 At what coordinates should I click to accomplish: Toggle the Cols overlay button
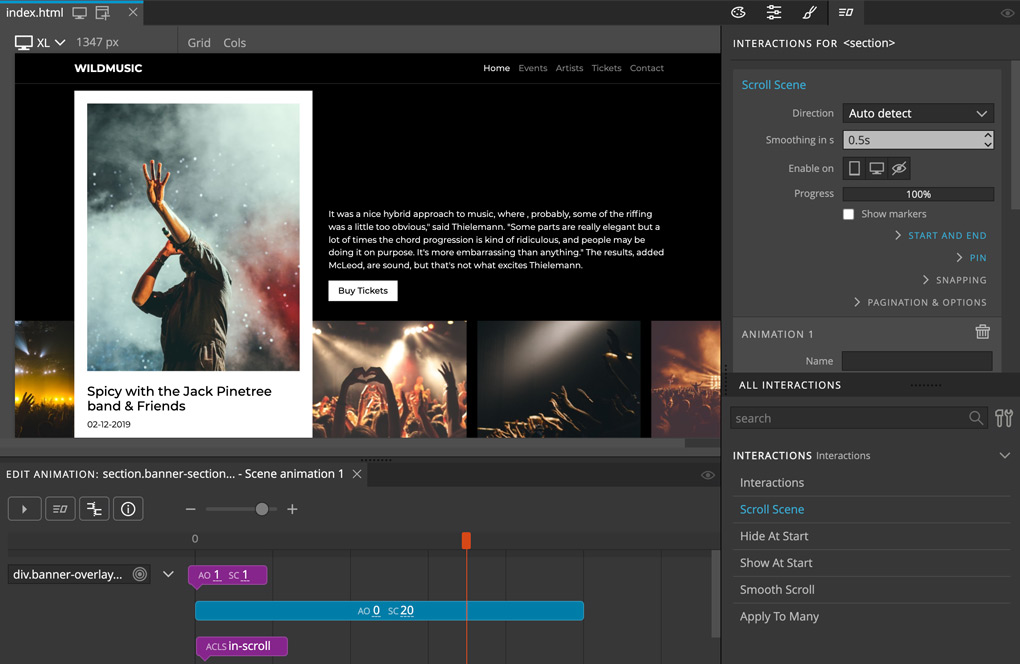pyautogui.click(x=234, y=42)
